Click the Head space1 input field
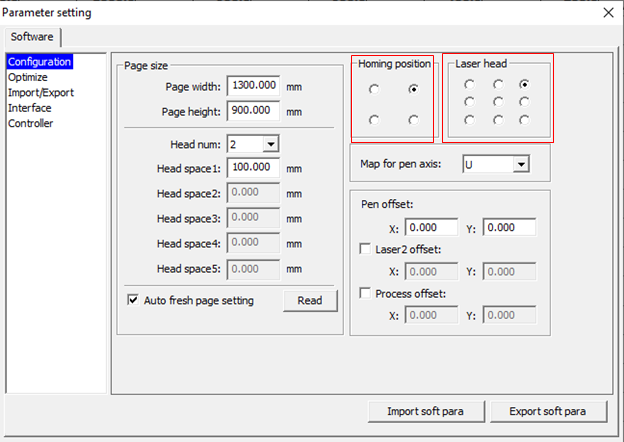Screen dimensions: 624x442 point(253,167)
